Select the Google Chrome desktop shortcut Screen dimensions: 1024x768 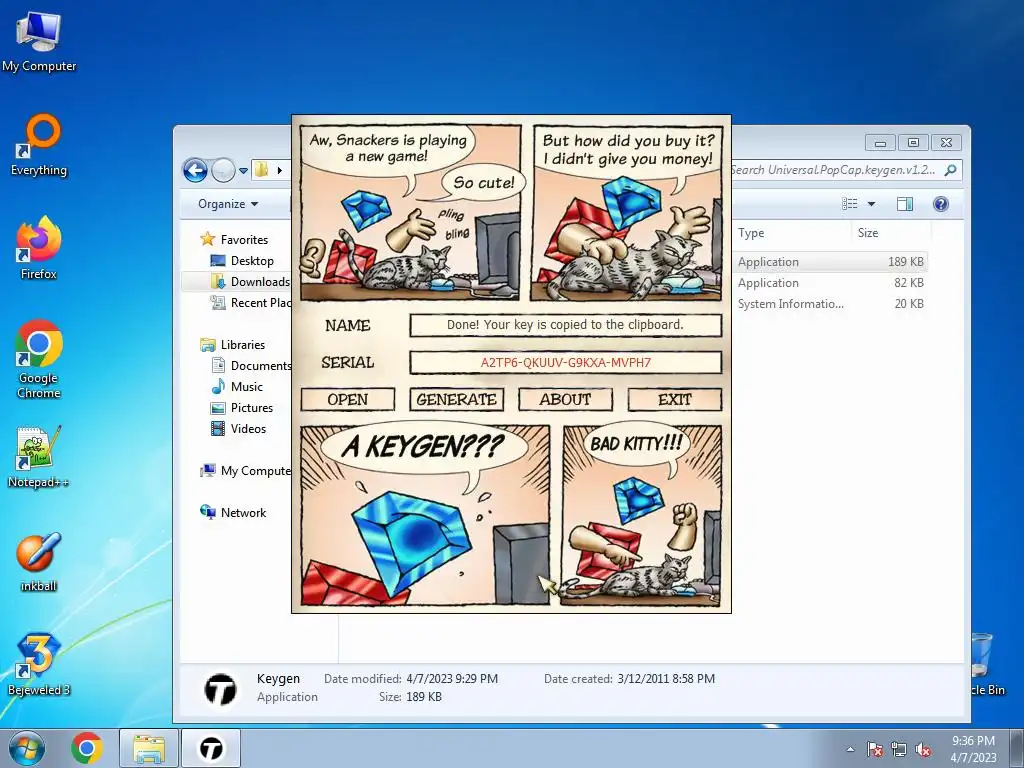click(x=39, y=359)
